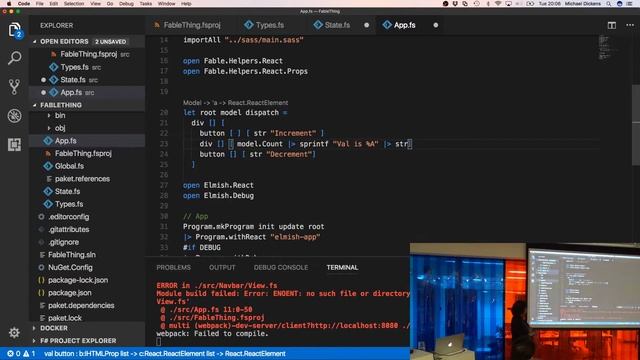Open Spotlight search in the macOS menu bar
Screen dimensions: 640x360
(608, 4)
